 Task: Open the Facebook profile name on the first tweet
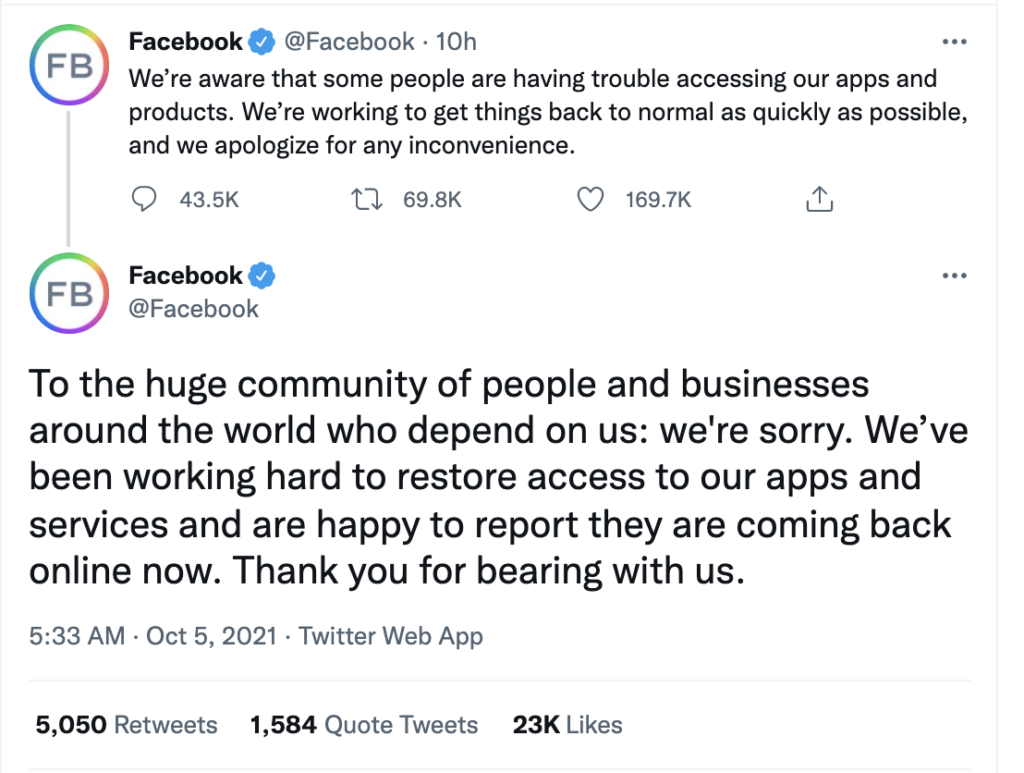(x=186, y=42)
